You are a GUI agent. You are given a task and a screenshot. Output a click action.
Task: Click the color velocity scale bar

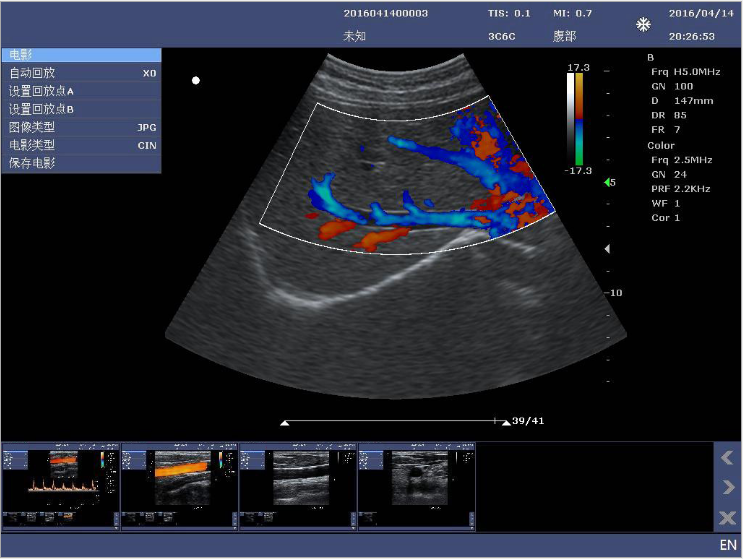579,119
